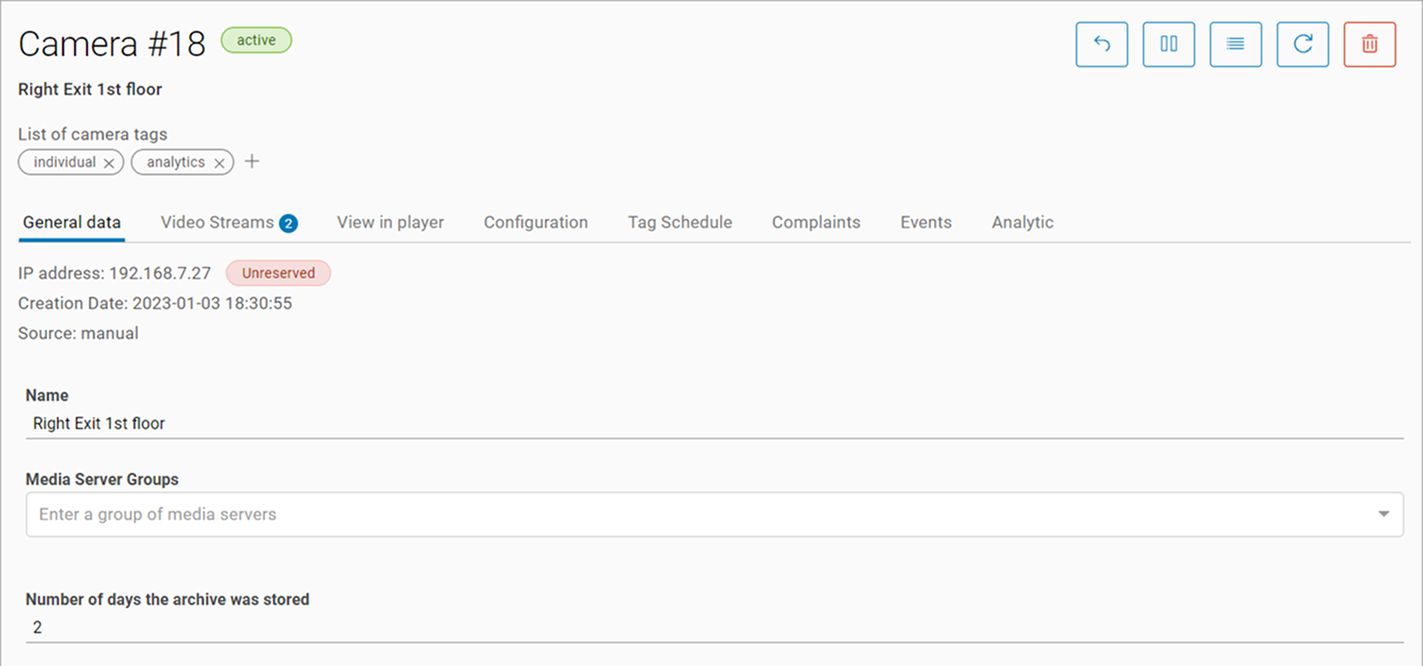Open the Analytic tab
The image size is (1423, 666).
coord(1022,222)
